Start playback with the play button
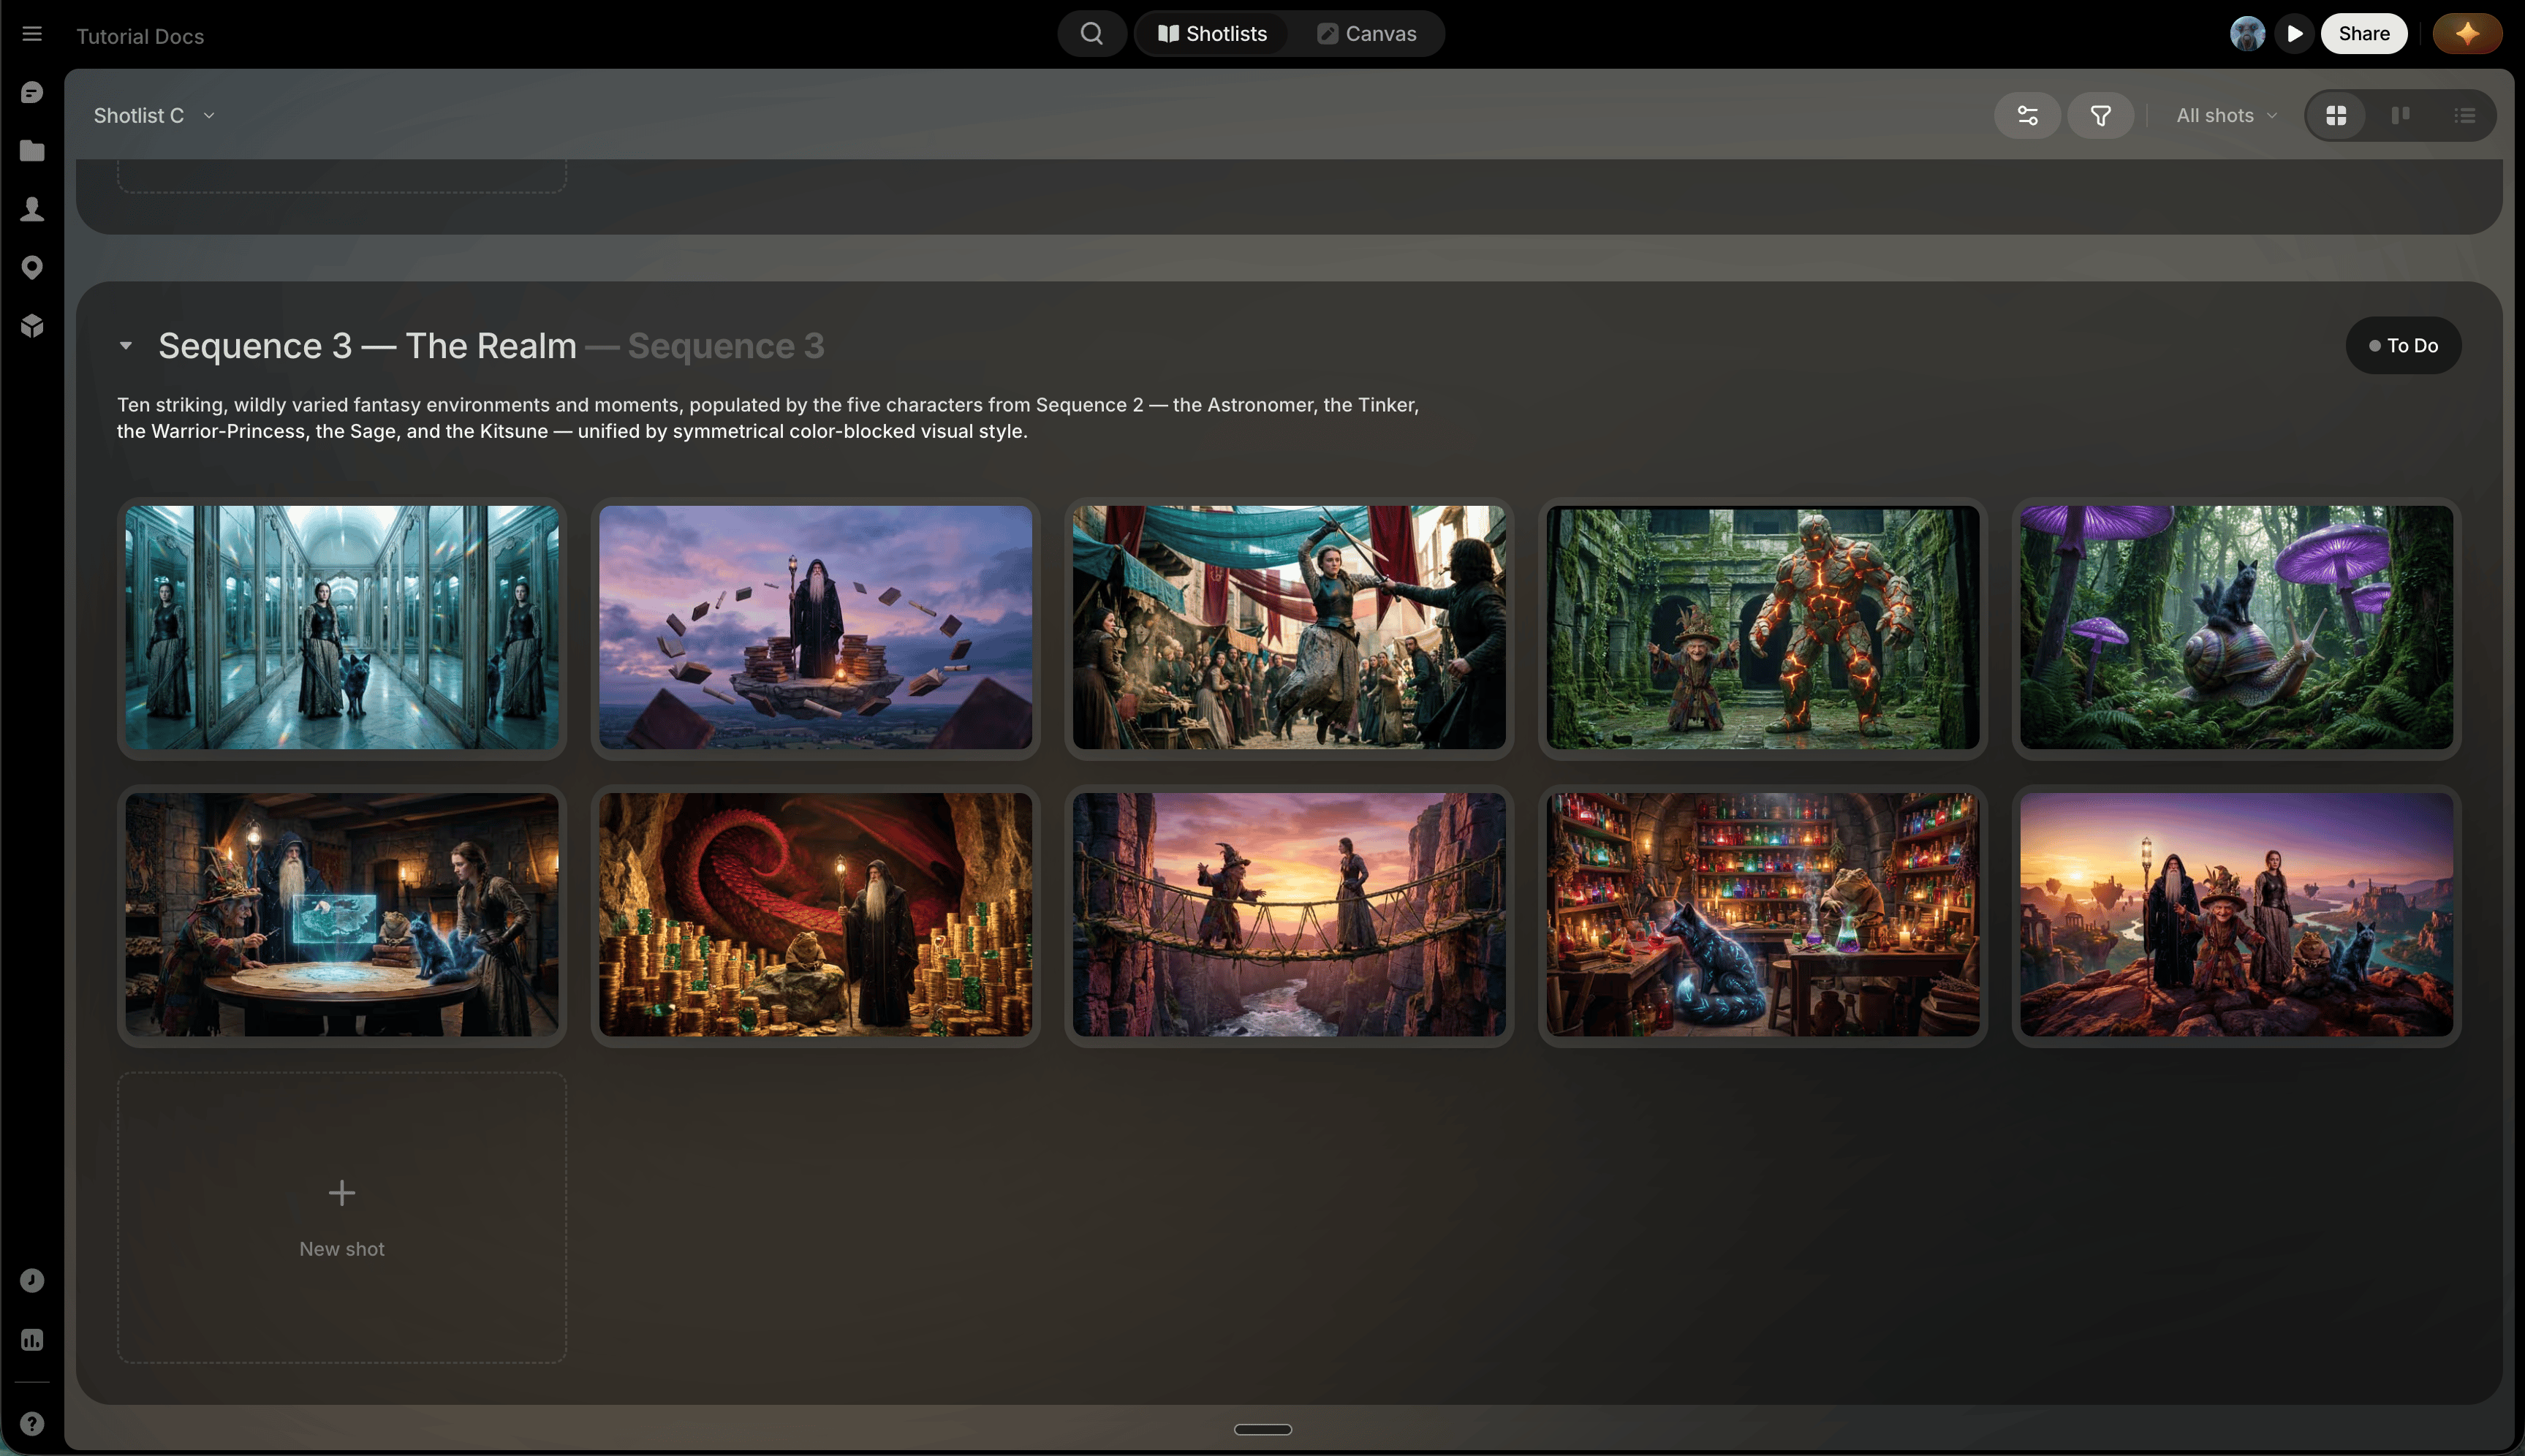Image resolution: width=2525 pixels, height=1456 pixels. coord(2294,34)
